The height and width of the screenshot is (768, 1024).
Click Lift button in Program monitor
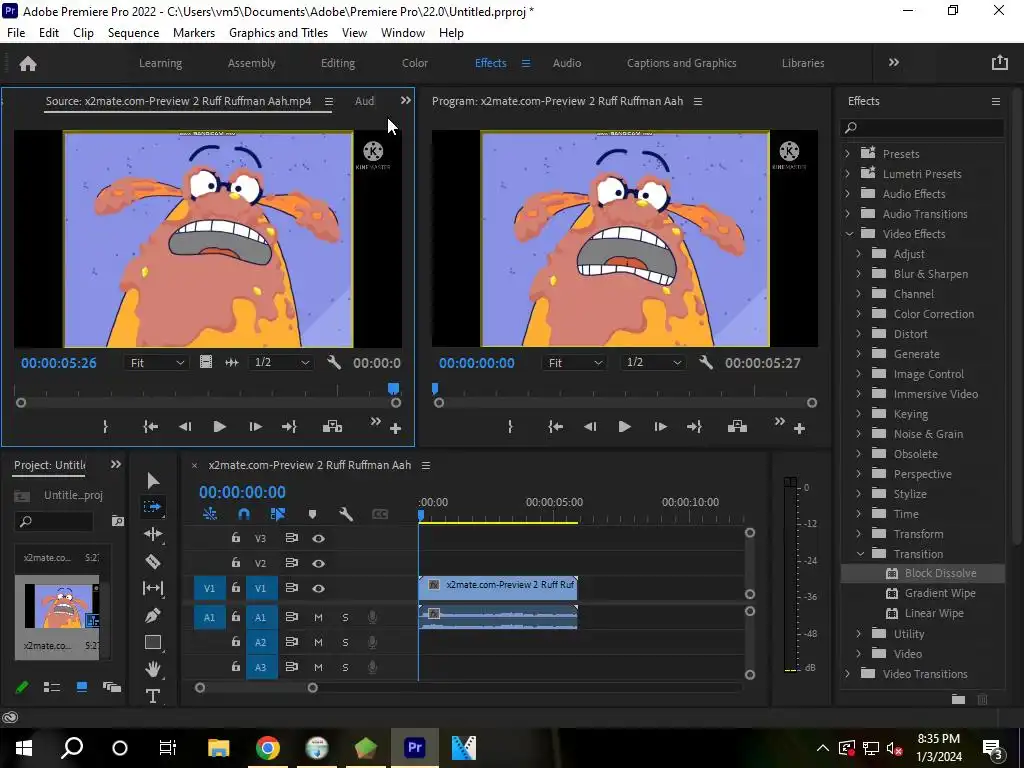(737, 427)
